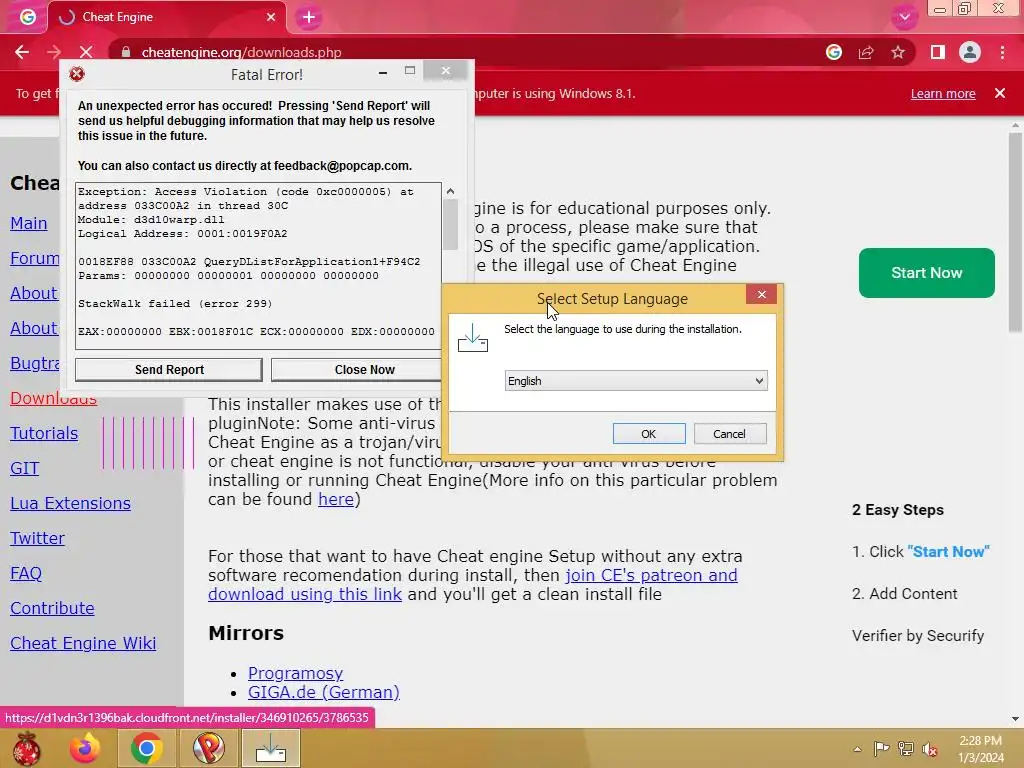Open the Chrome profile avatar
Viewport: 1024px width, 768px height.
[x=970, y=52]
